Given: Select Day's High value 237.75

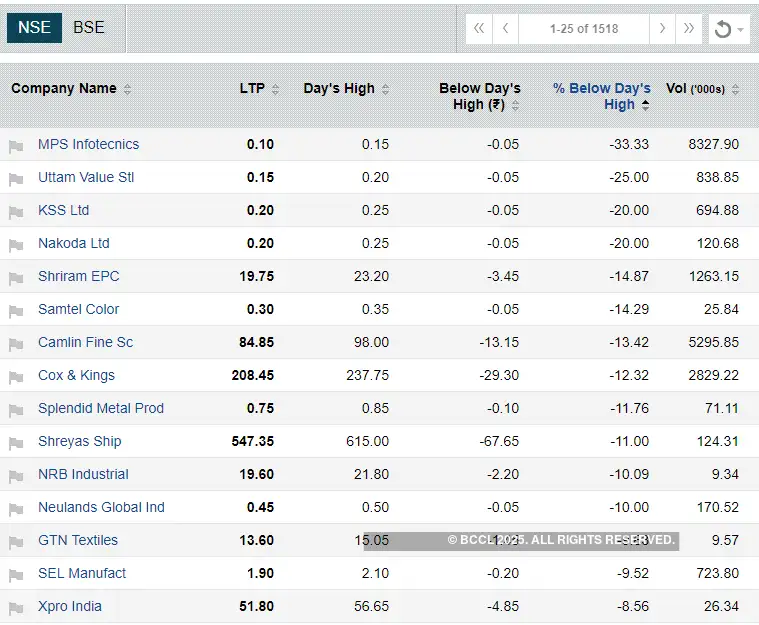Looking at the screenshot, I should (x=367, y=375).
